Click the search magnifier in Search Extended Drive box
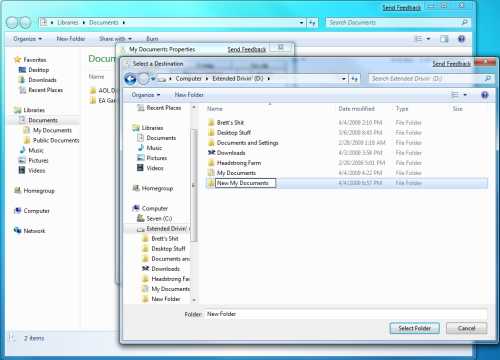 click(x=487, y=79)
